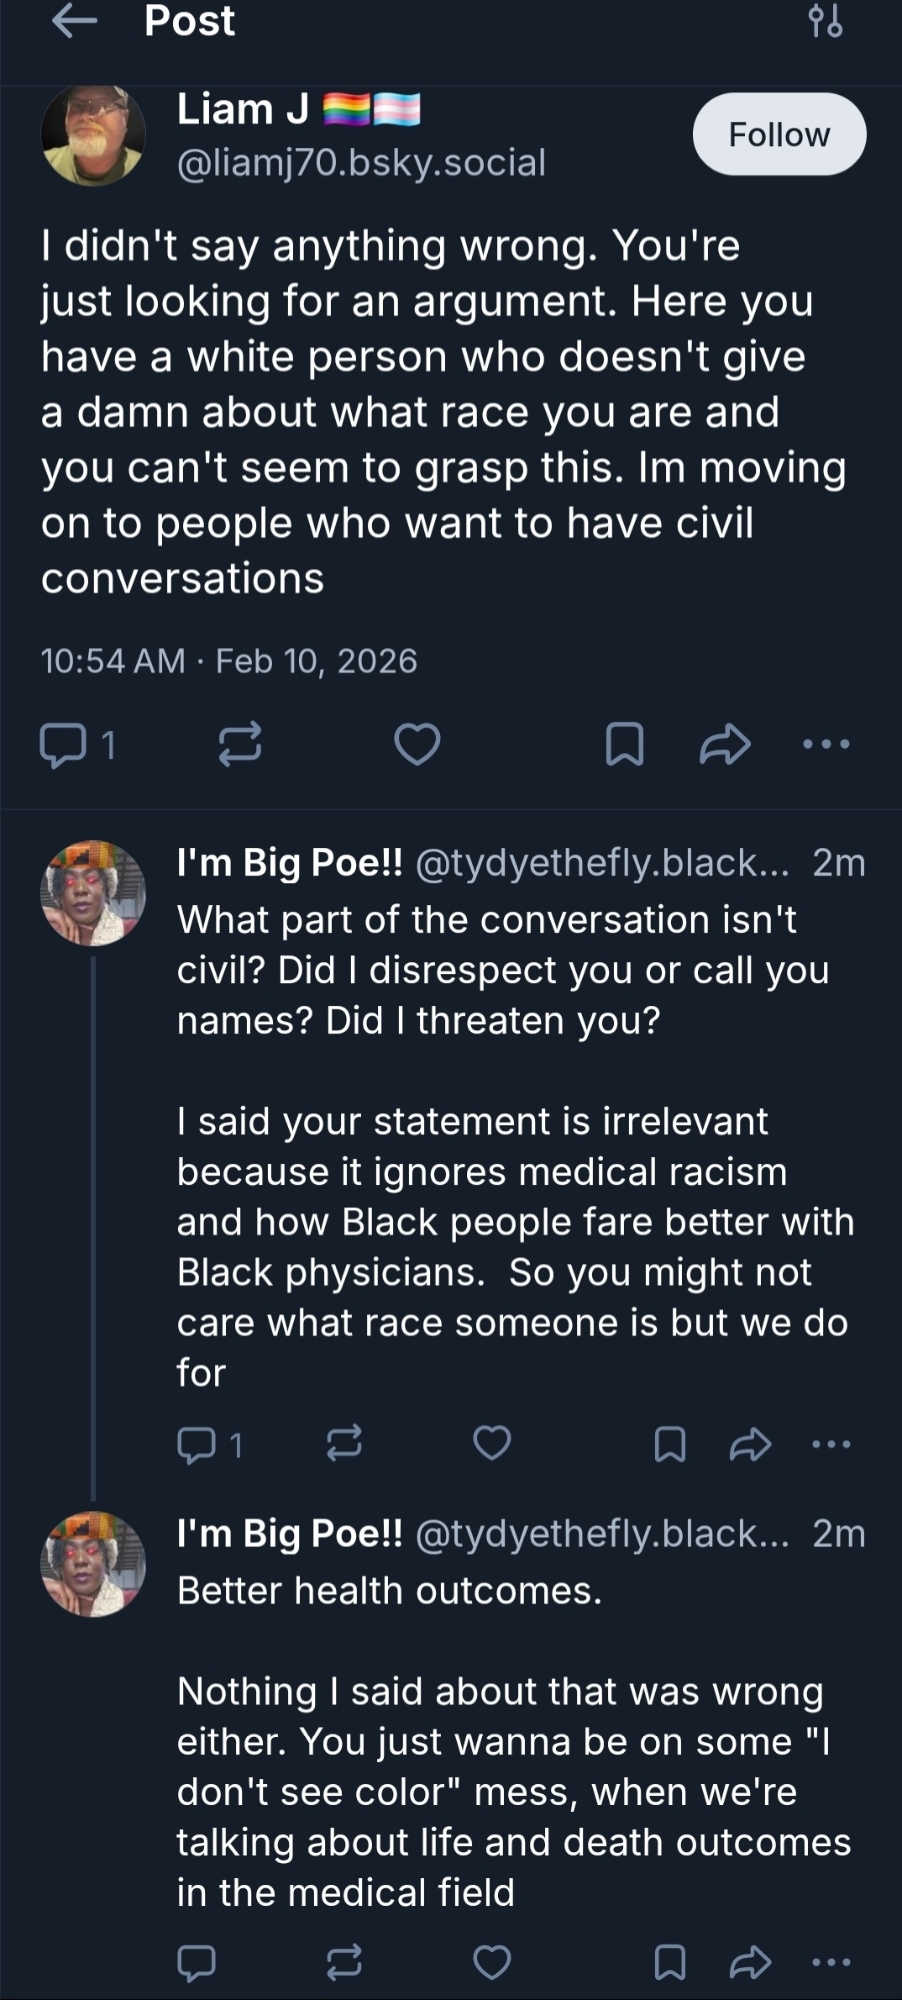Like the first Big Poe reply
This screenshot has width=902, height=2000.
click(x=491, y=1444)
